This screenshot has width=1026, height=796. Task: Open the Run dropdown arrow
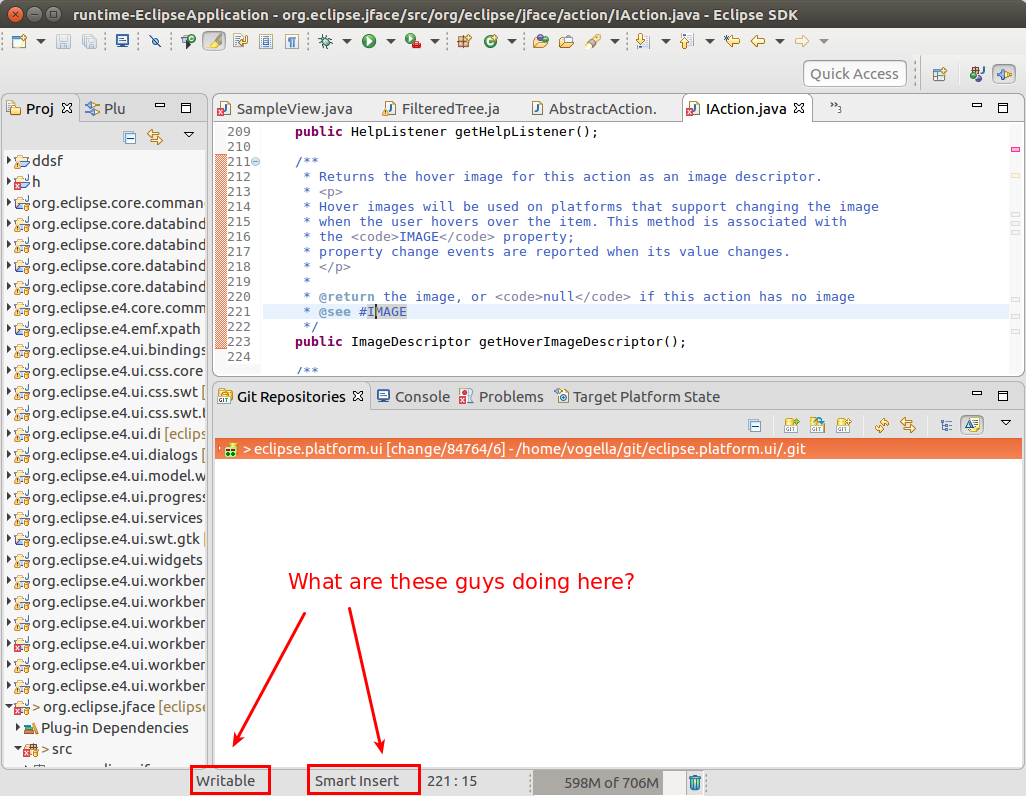pyautogui.click(x=391, y=41)
